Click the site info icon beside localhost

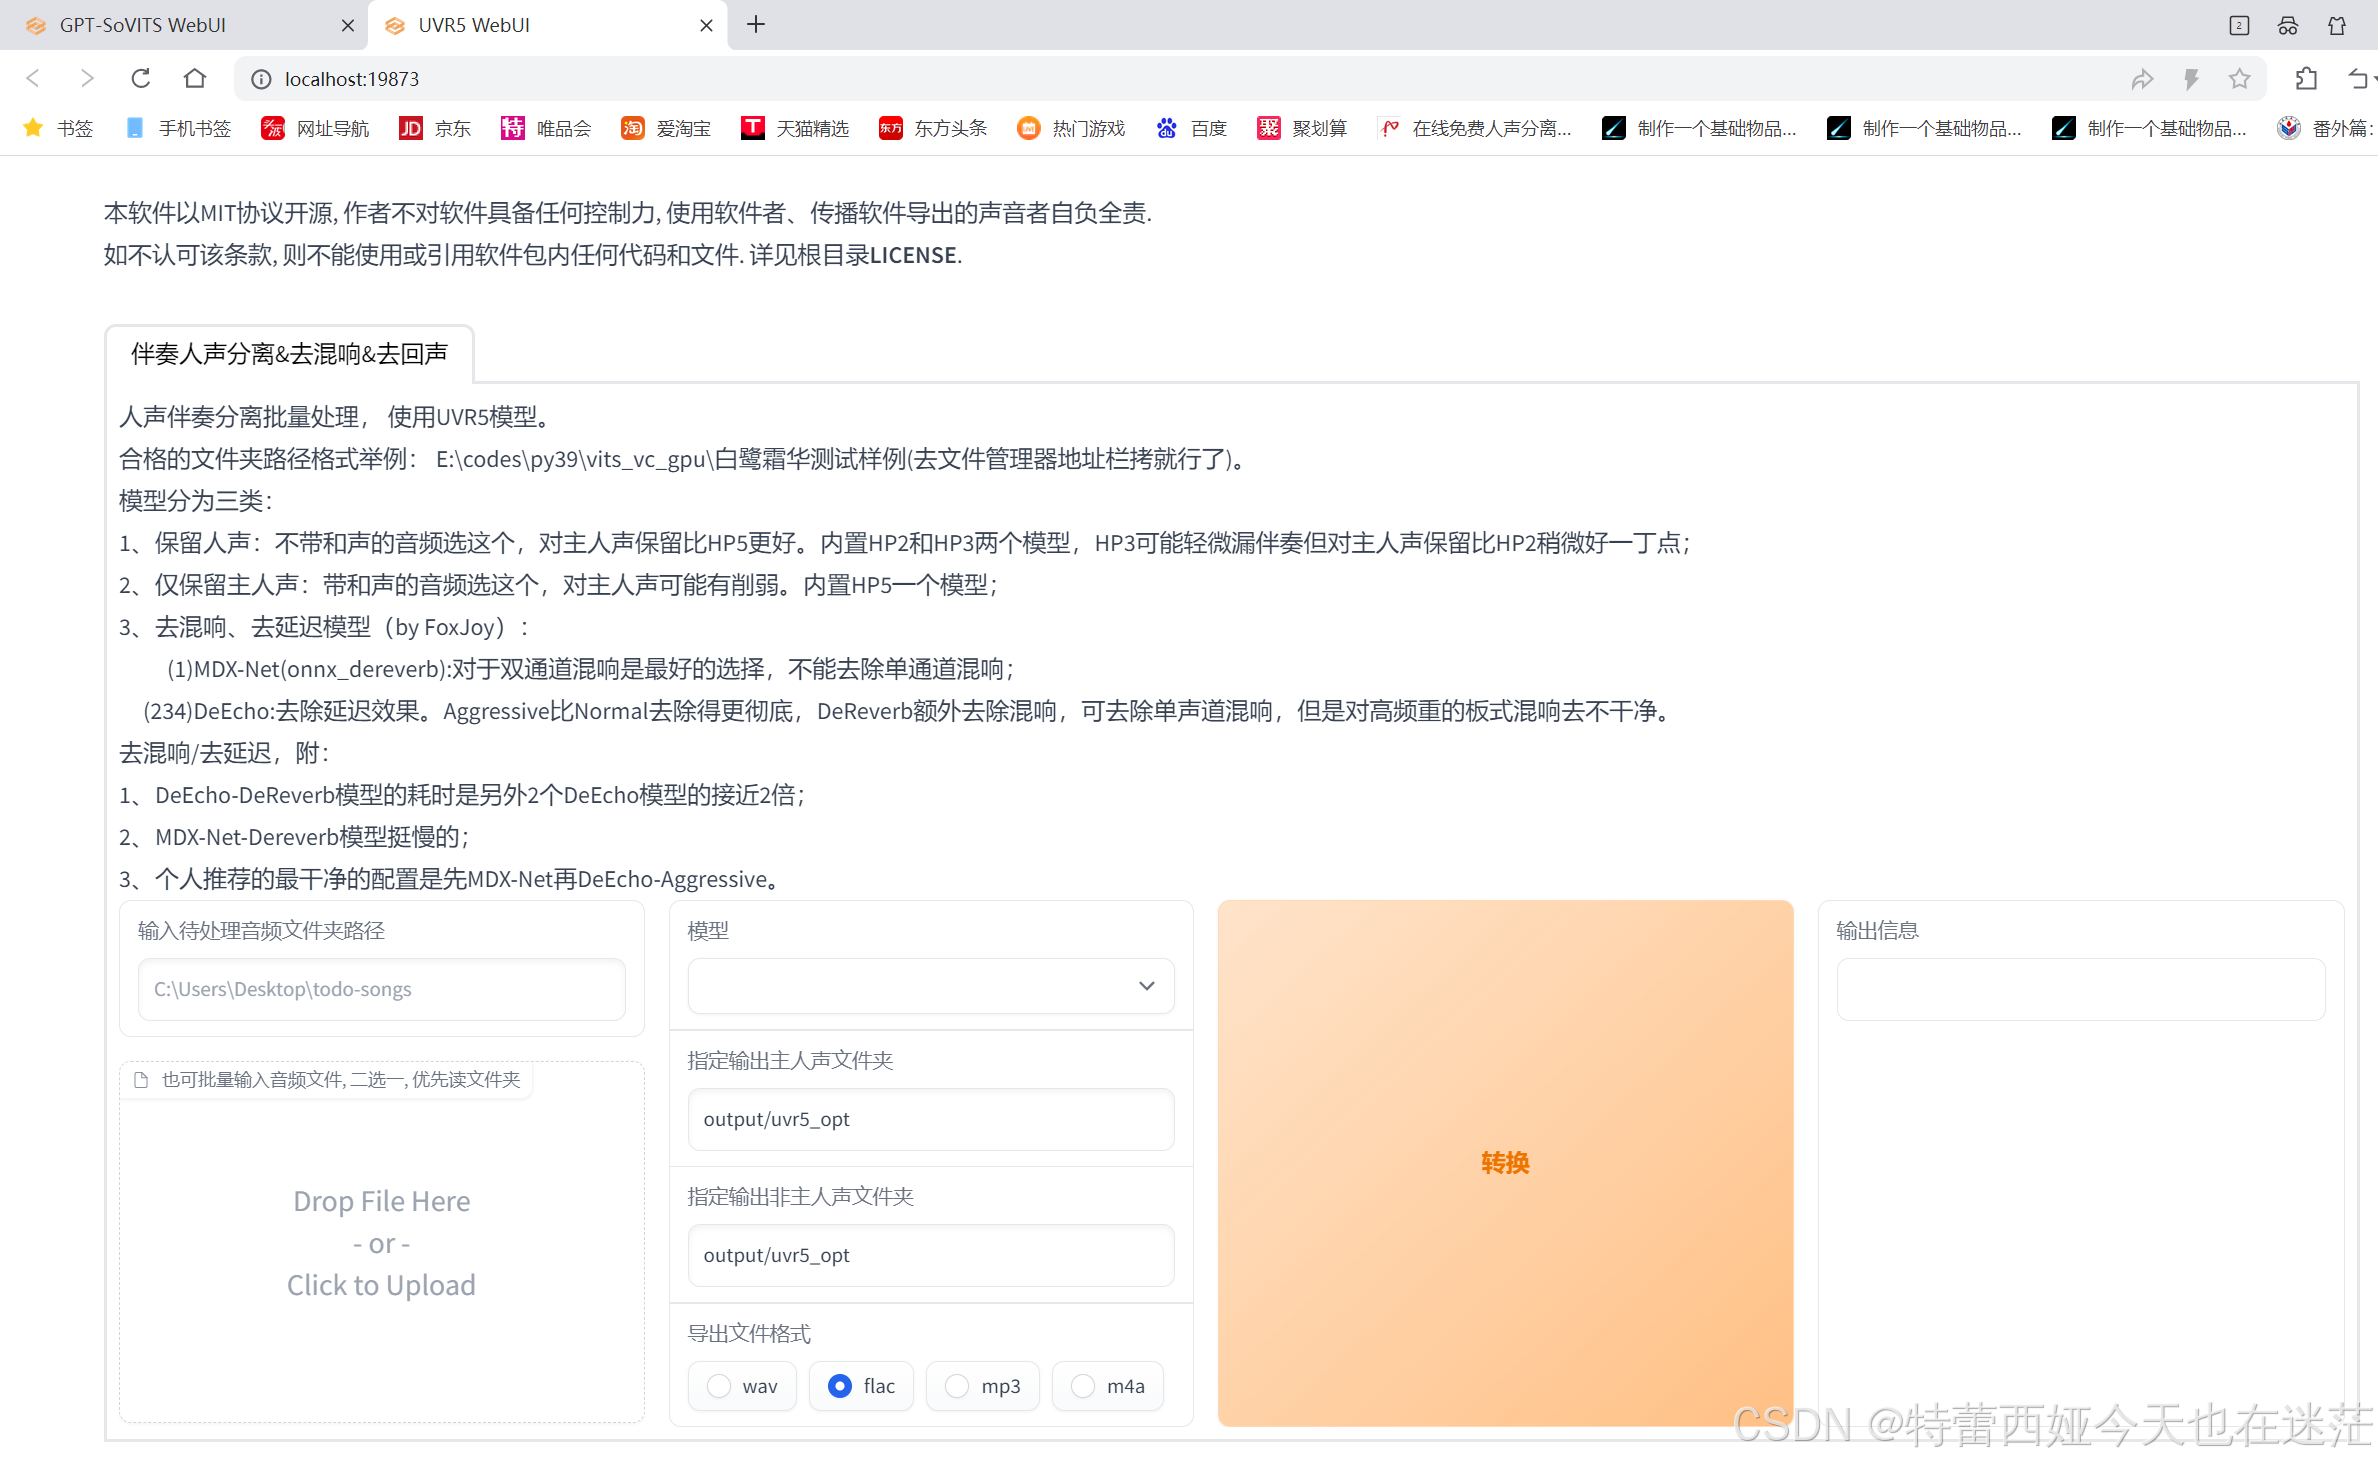[261, 79]
